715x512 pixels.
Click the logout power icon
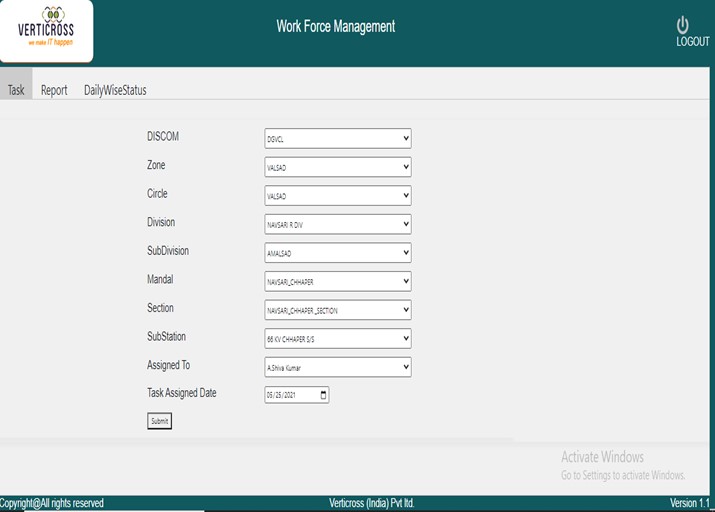683,24
